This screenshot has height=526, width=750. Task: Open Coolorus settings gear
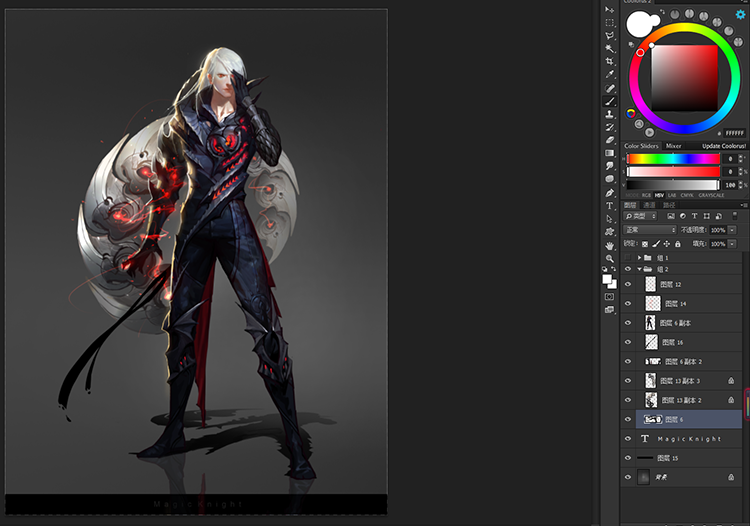tap(740, 15)
